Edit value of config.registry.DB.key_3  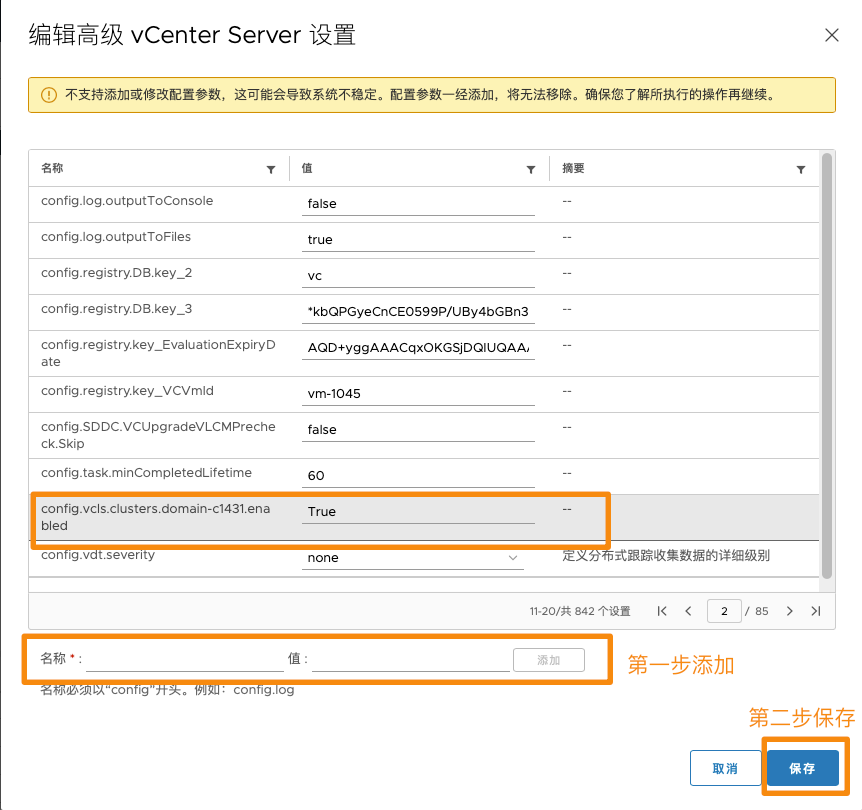click(x=418, y=312)
